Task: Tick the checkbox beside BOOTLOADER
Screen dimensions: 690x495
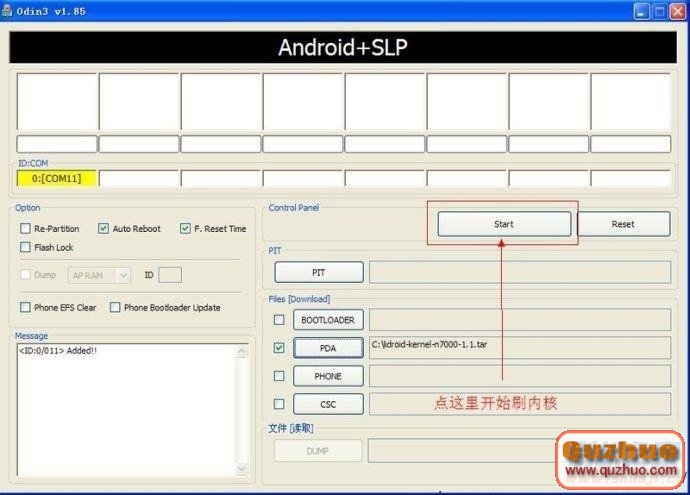Action: point(279,319)
